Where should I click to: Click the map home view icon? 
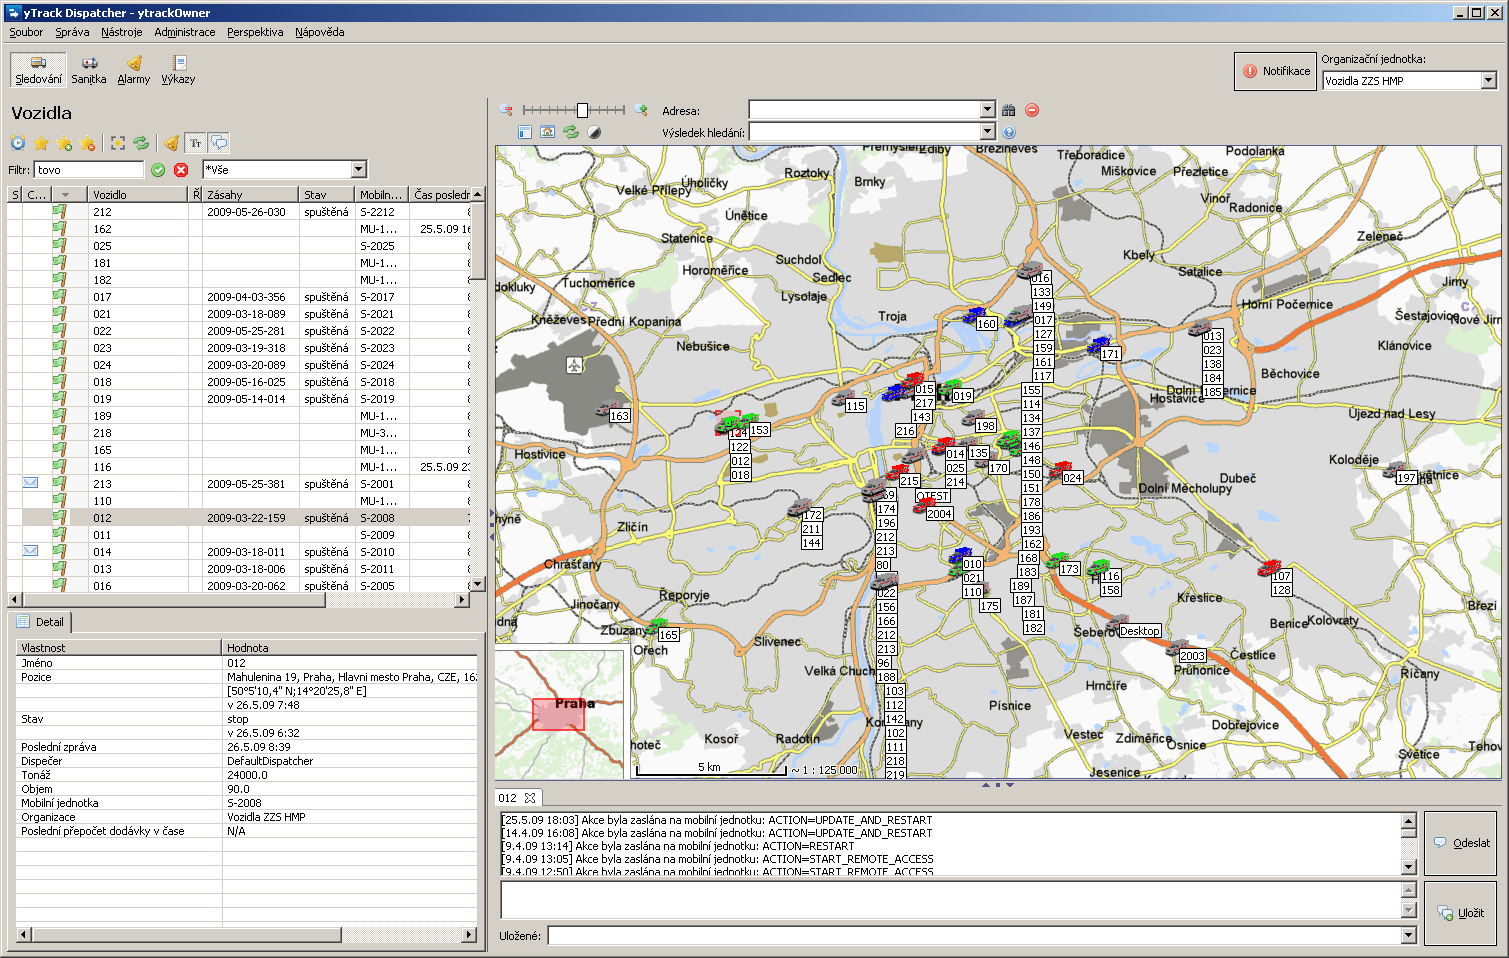pyautogui.click(x=547, y=132)
